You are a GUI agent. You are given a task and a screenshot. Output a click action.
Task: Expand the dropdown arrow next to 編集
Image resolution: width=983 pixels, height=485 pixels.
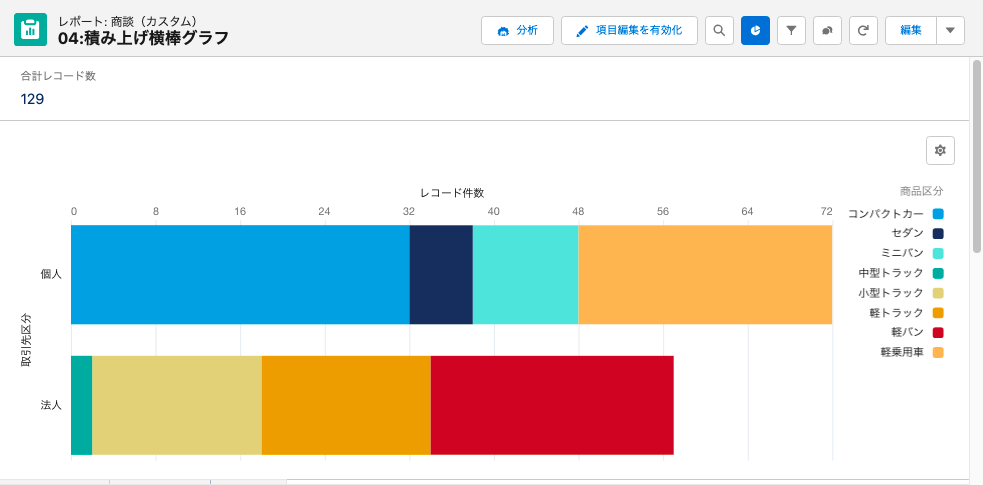(950, 30)
